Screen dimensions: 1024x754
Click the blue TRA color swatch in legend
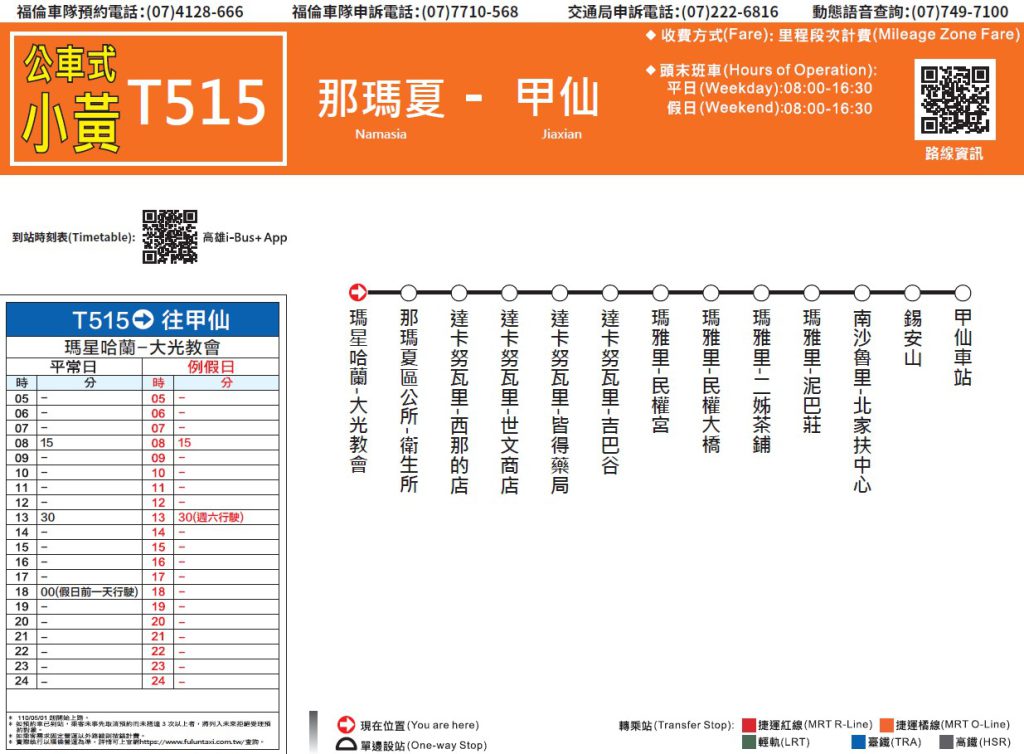click(857, 743)
